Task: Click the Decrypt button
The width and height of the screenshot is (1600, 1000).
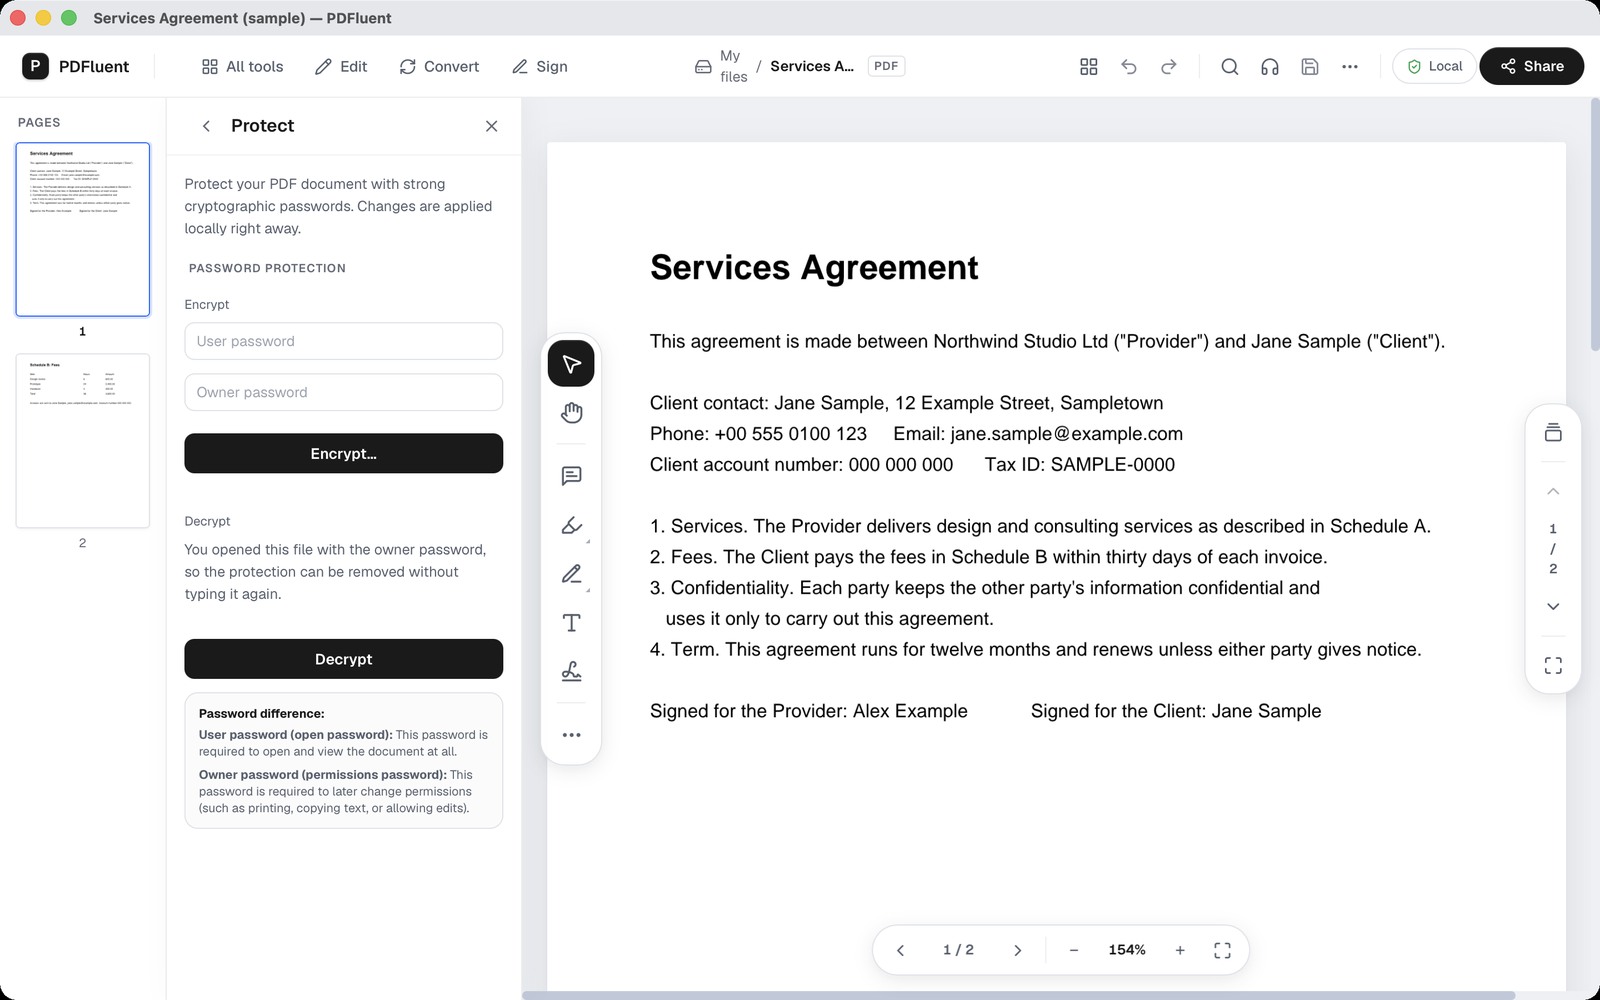Action: point(343,659)
